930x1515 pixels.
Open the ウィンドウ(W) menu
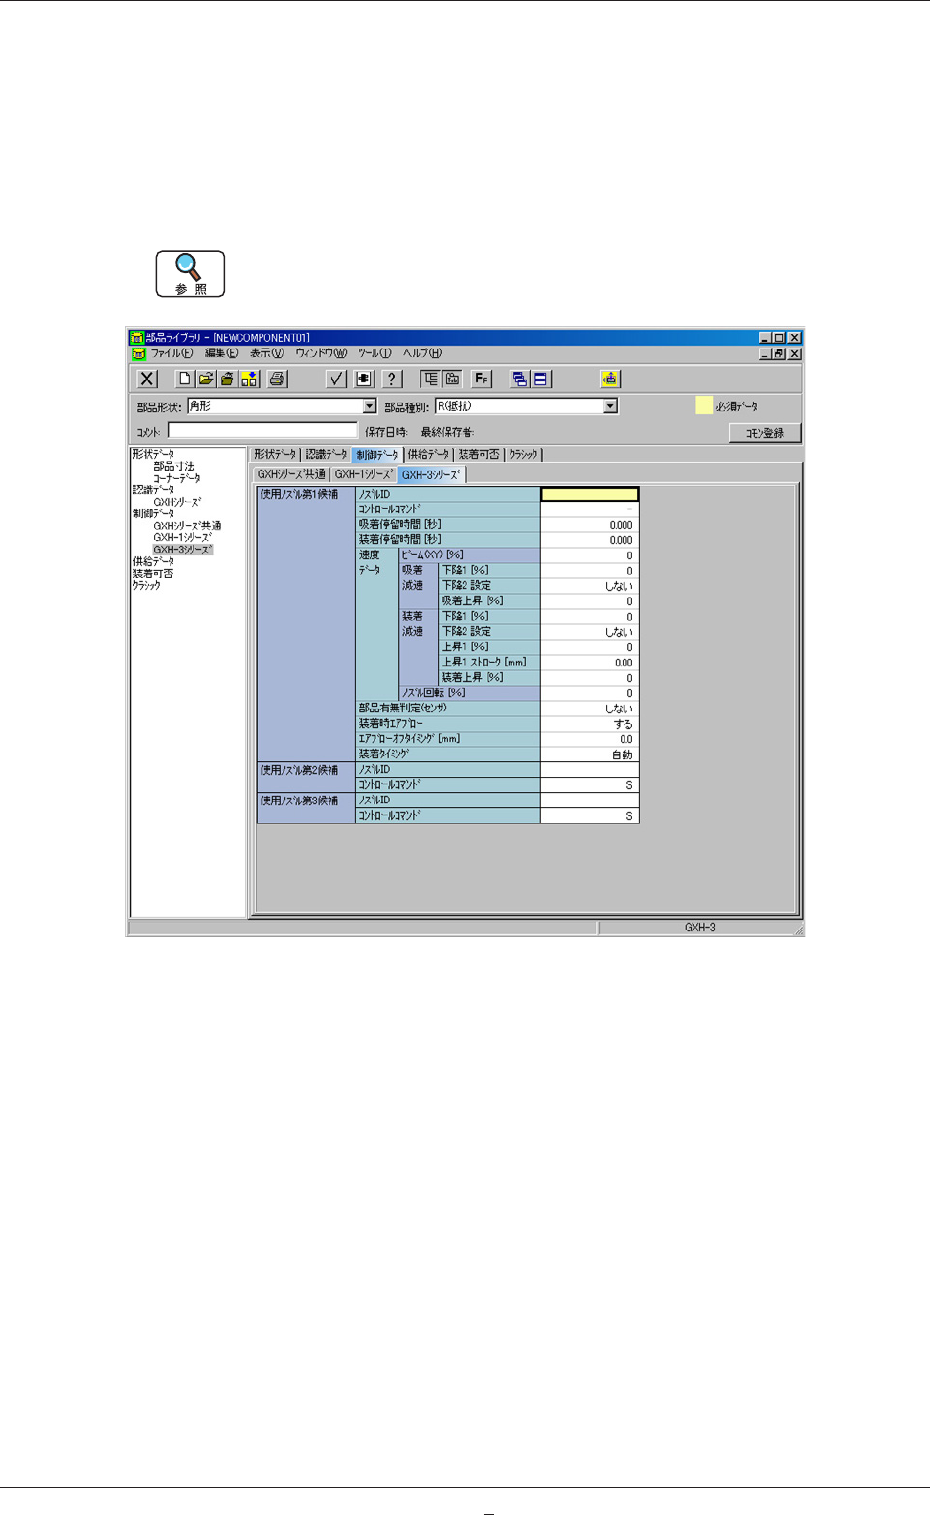[321, 353]
